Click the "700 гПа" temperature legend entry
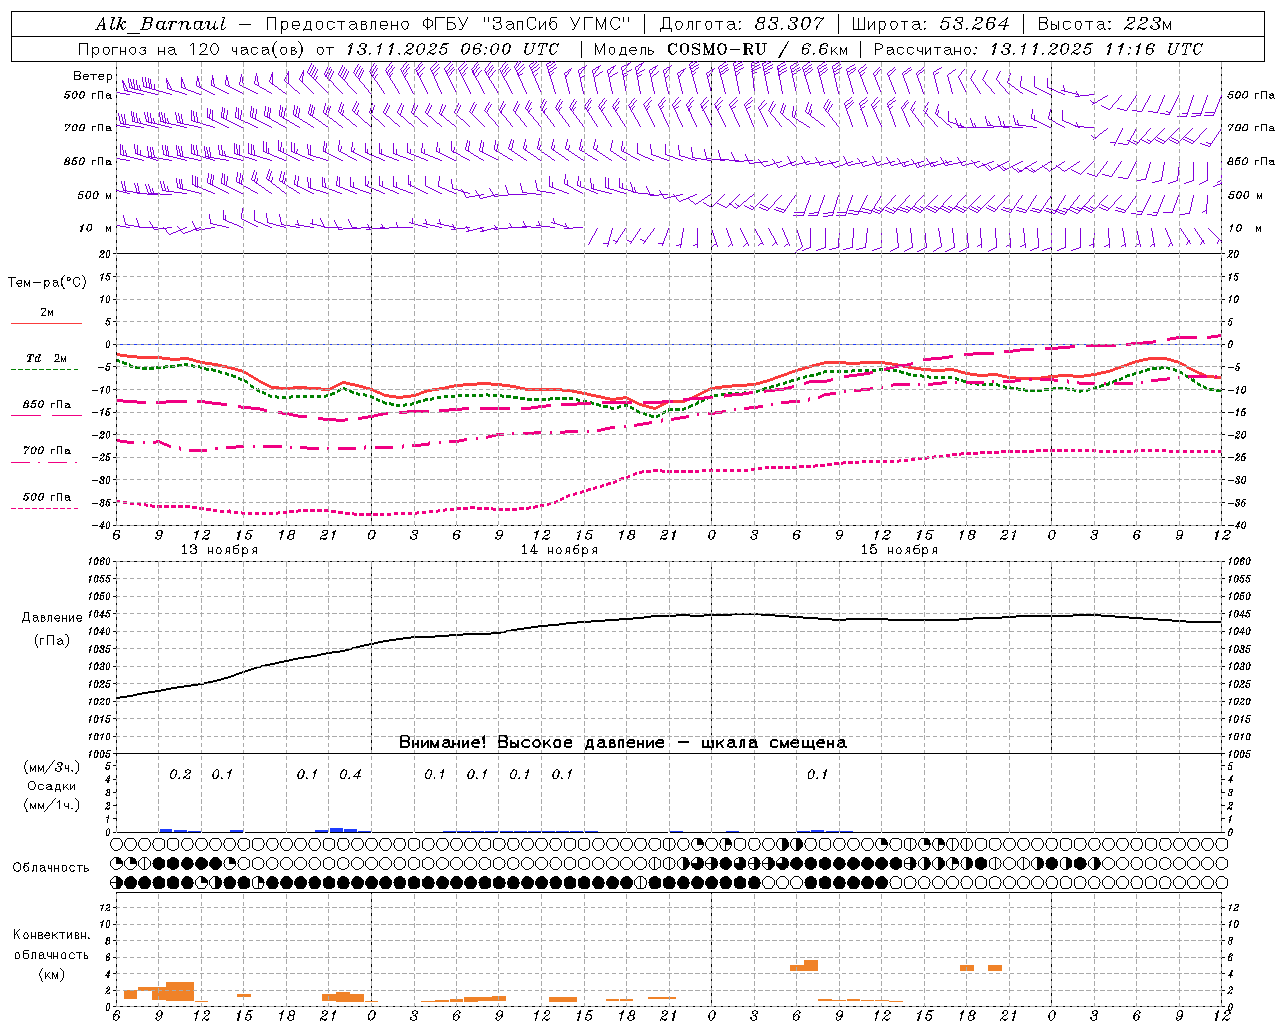The image size is (1280, 1024). point(46,451)
